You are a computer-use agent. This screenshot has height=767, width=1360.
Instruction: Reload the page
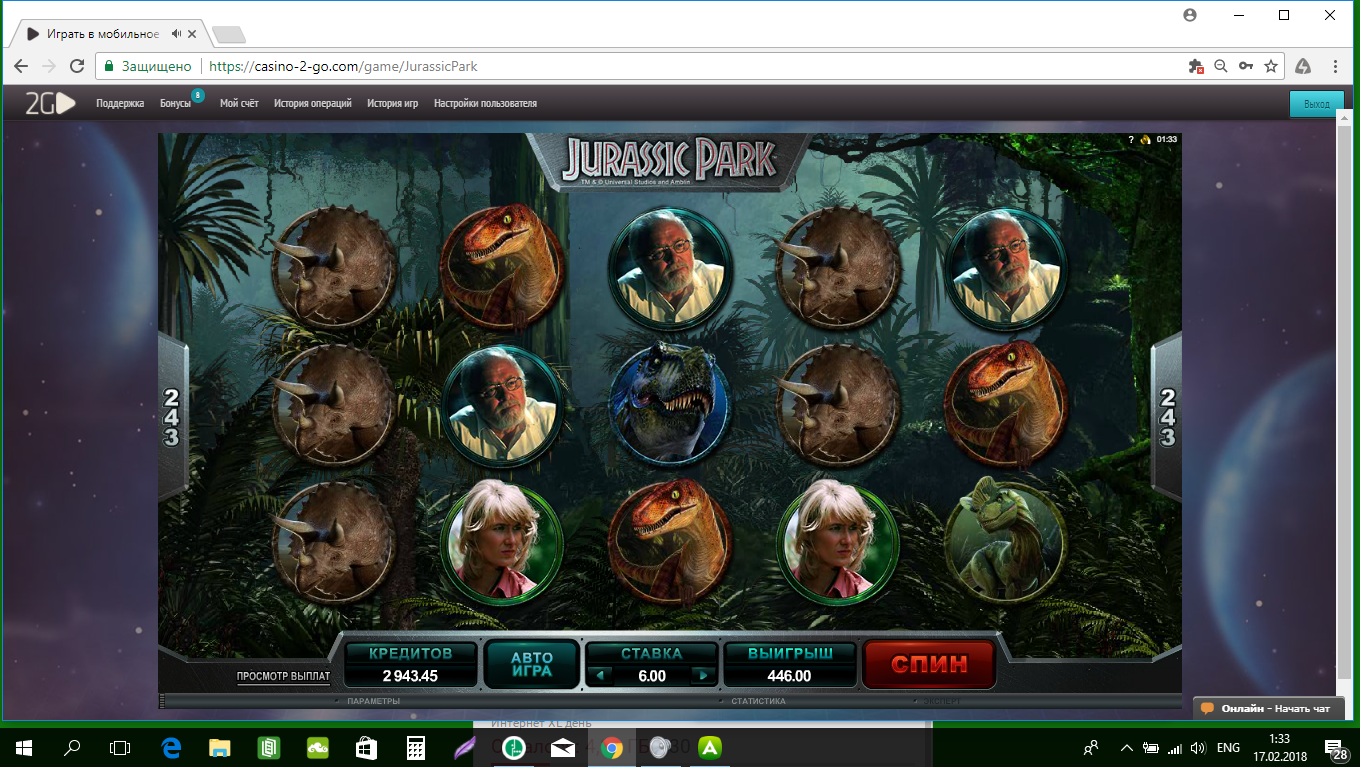(x=77, y=66)
